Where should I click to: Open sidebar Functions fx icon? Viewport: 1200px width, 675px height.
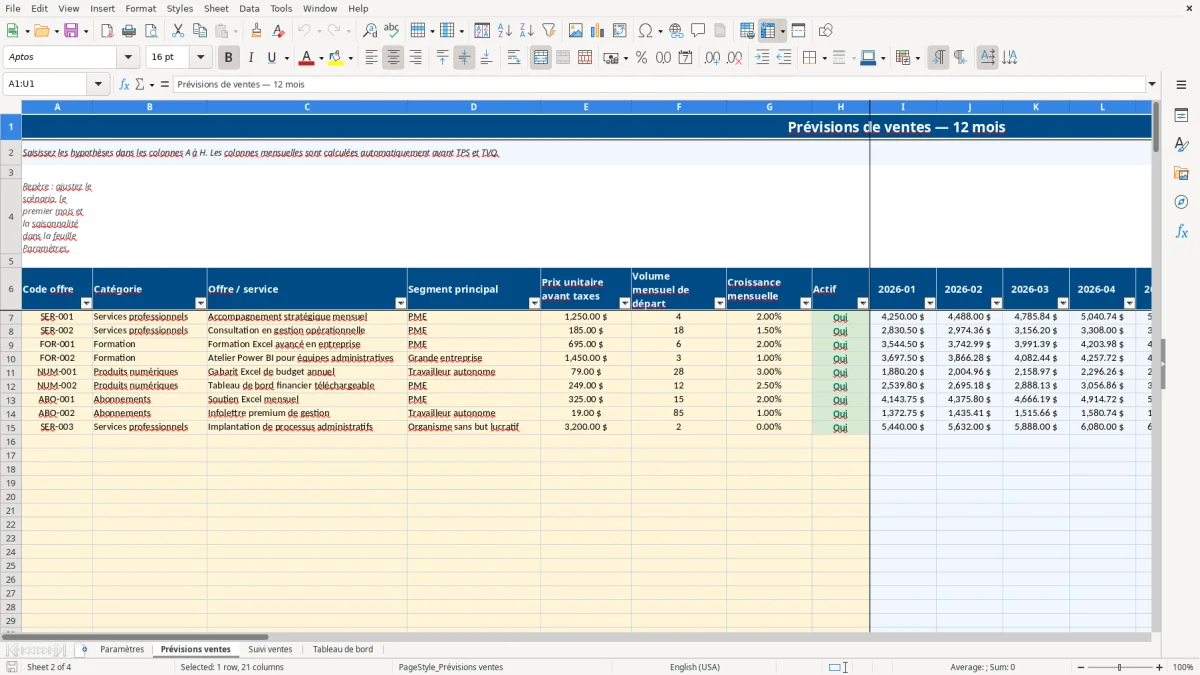click(1181, 231)
